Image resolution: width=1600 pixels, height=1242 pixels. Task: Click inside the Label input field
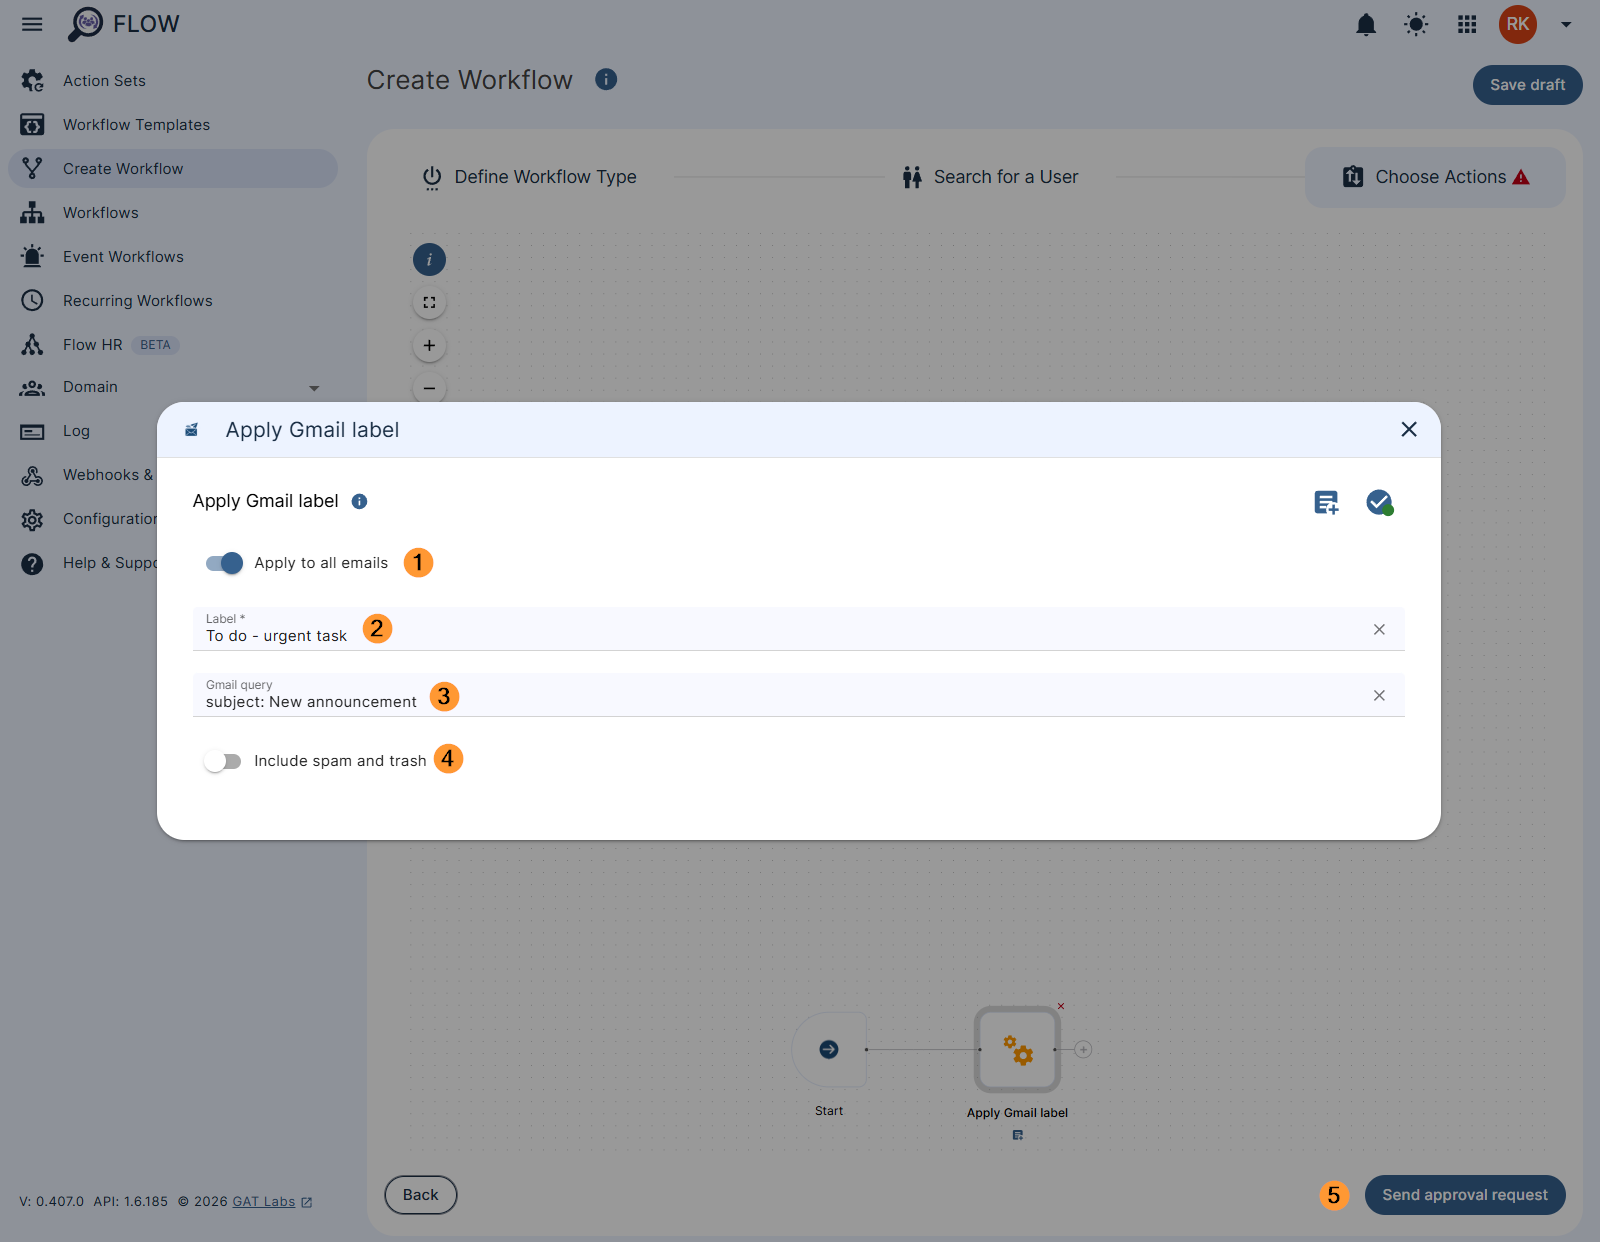coord(700,635)
